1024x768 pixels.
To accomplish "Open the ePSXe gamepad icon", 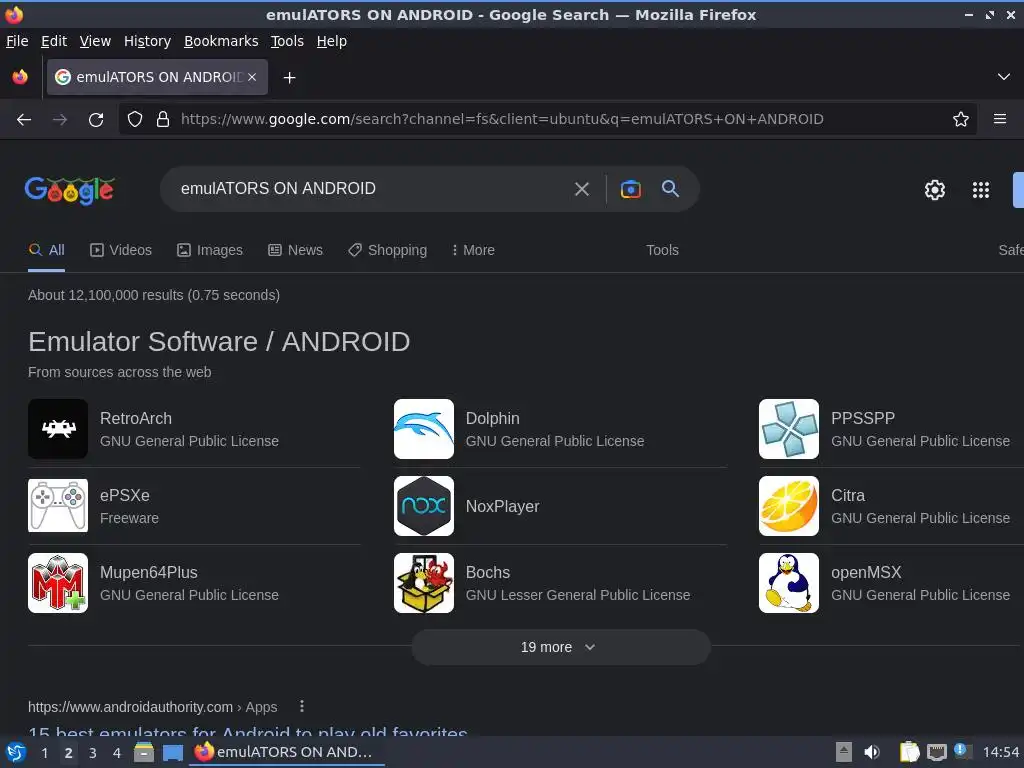I will point(58,506).
